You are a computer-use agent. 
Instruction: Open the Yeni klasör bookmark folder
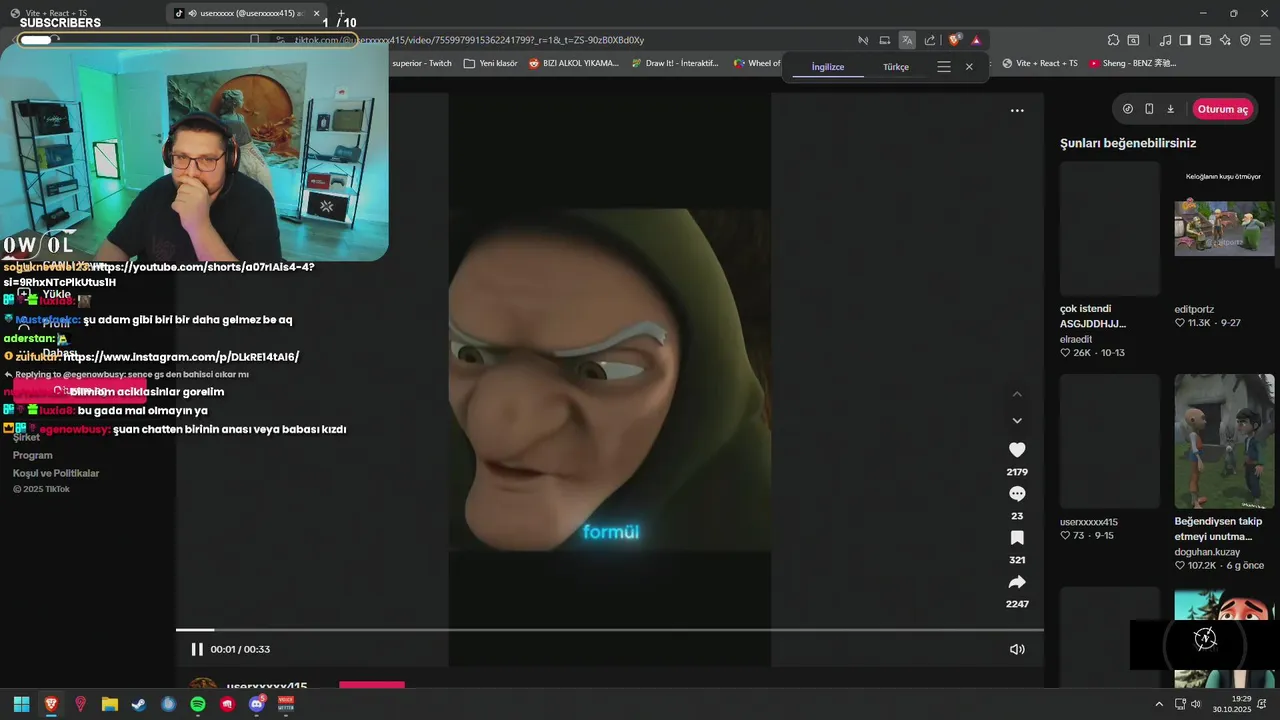tap(491, 63)
